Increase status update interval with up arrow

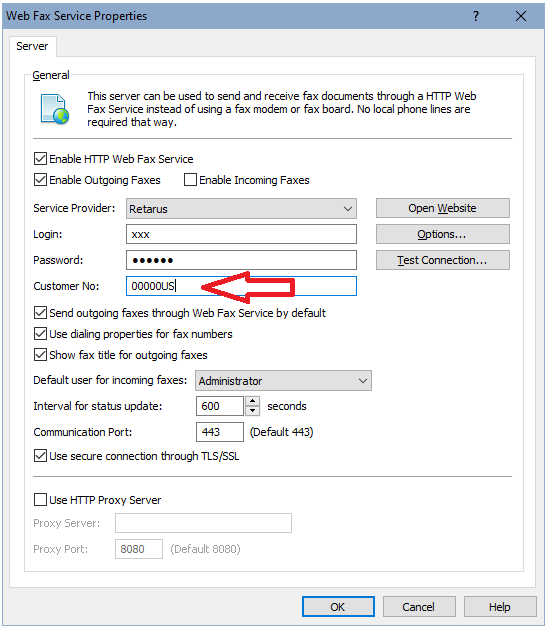(x=252, y=401)
